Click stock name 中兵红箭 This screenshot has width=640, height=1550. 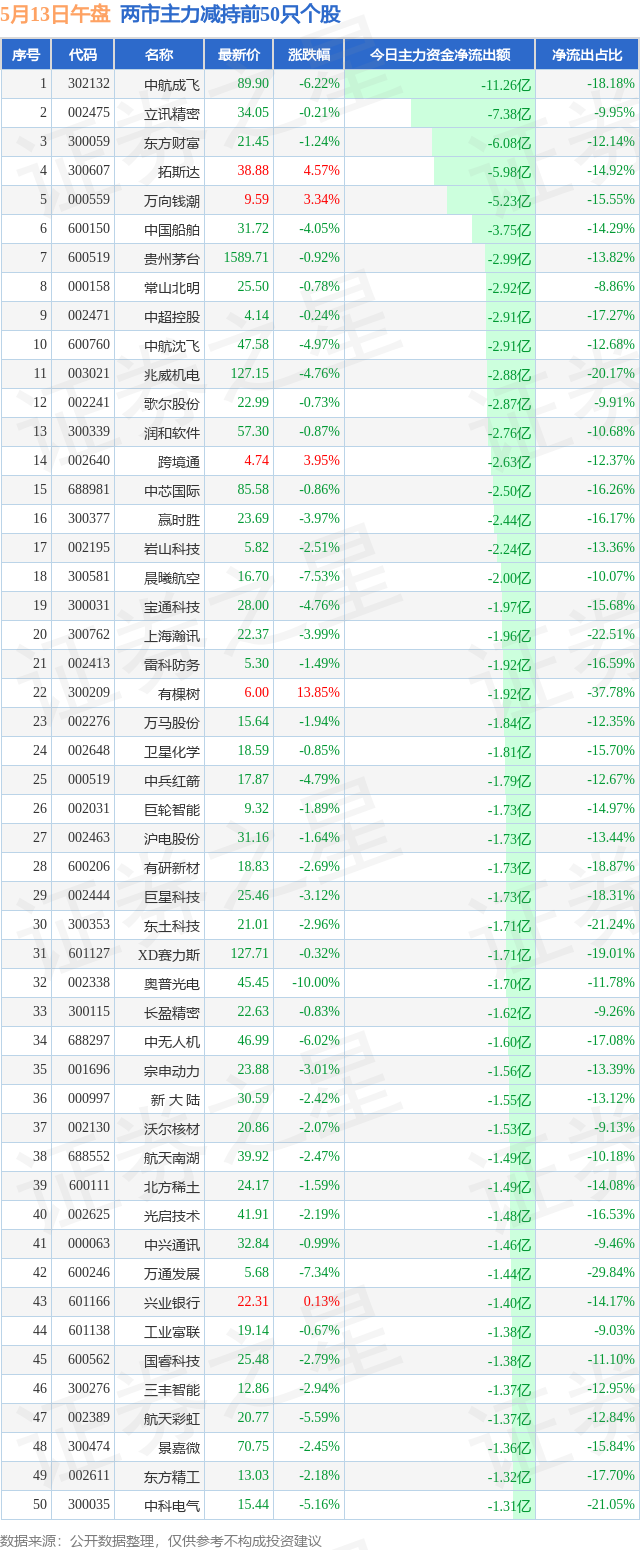coord(172,780)
